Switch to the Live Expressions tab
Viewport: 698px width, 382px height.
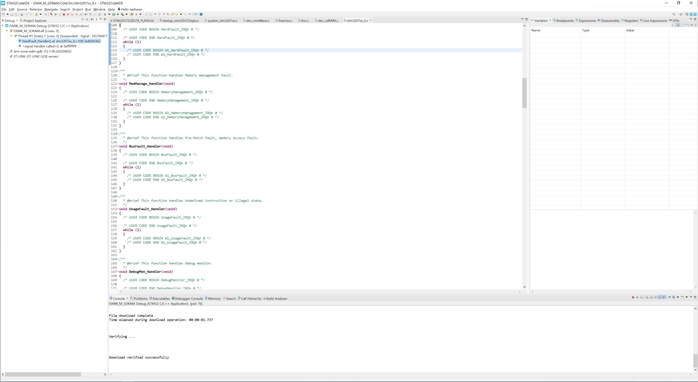pos(654,20)
